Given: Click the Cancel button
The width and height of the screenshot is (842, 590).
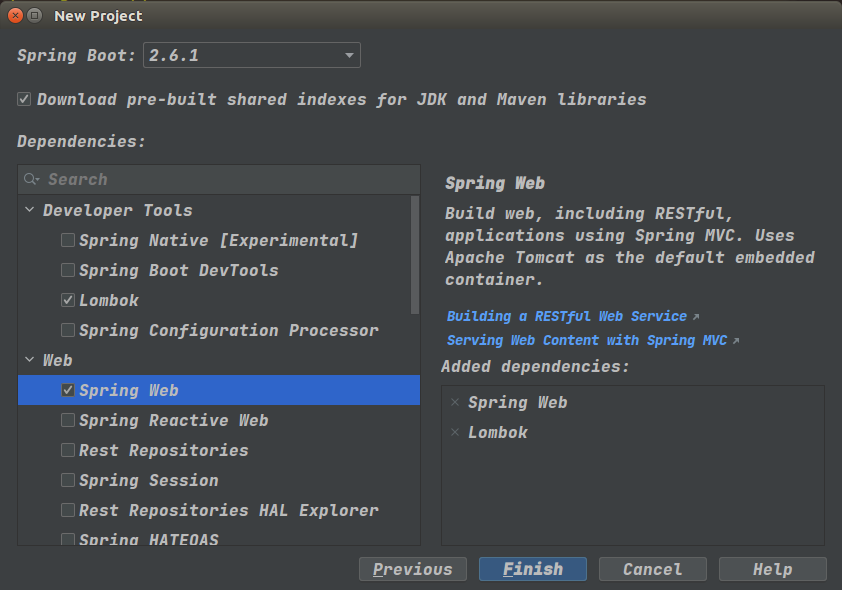Looking at the screenshot, I should (652, 569).
